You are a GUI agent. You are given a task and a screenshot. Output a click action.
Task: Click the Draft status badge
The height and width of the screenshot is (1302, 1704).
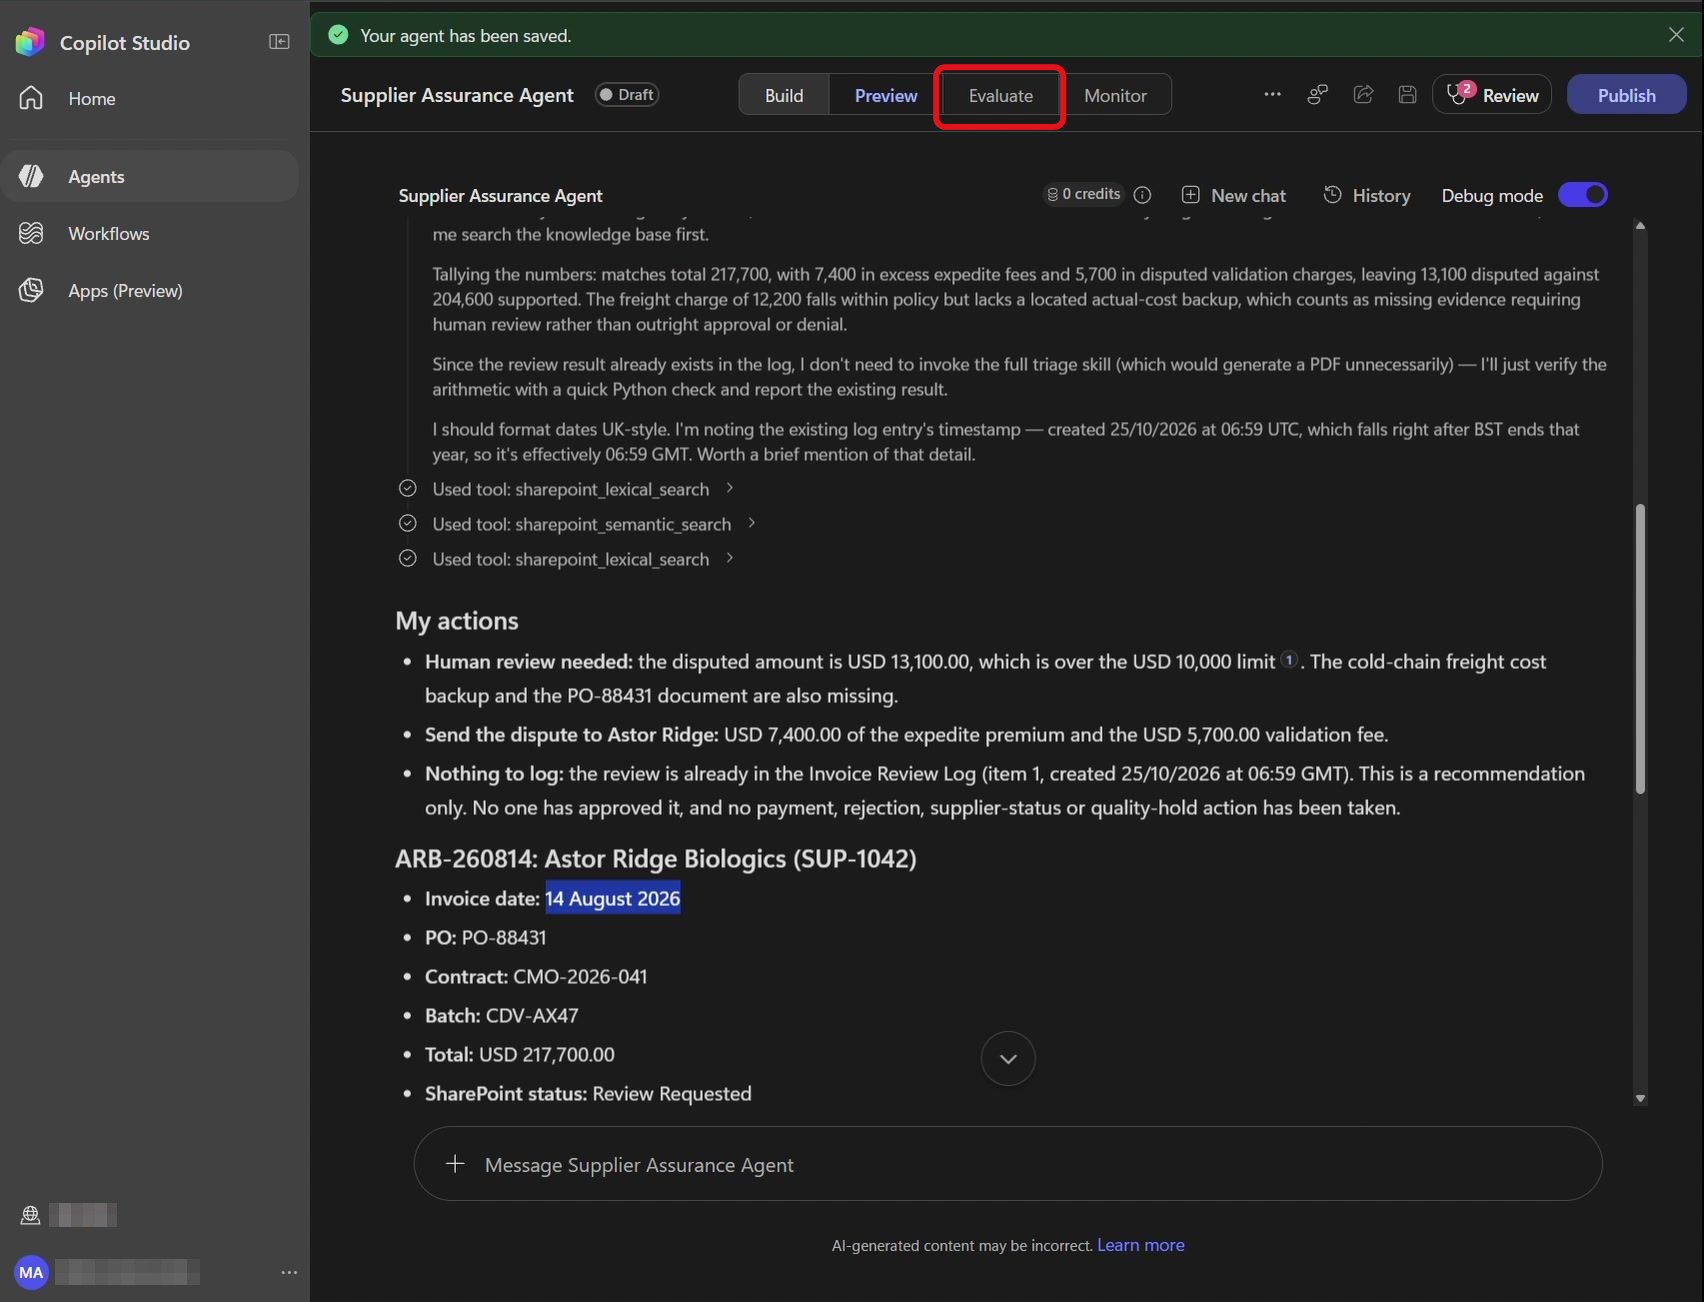(x=627, y=94)
